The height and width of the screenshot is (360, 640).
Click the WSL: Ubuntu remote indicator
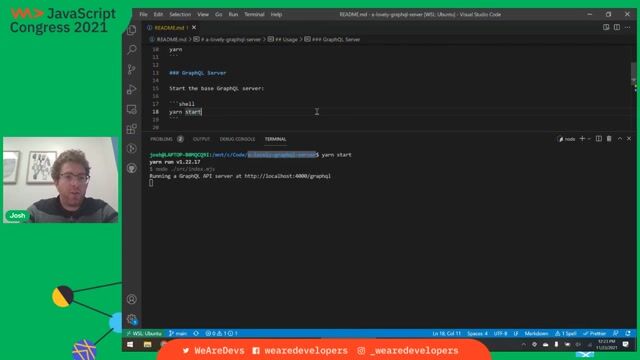click(144, 333)
